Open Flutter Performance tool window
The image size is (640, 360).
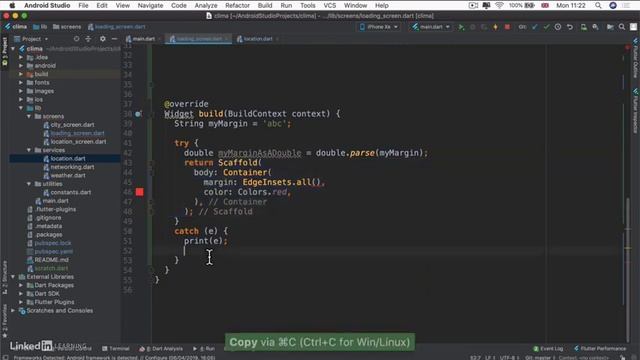coord(600,349)
